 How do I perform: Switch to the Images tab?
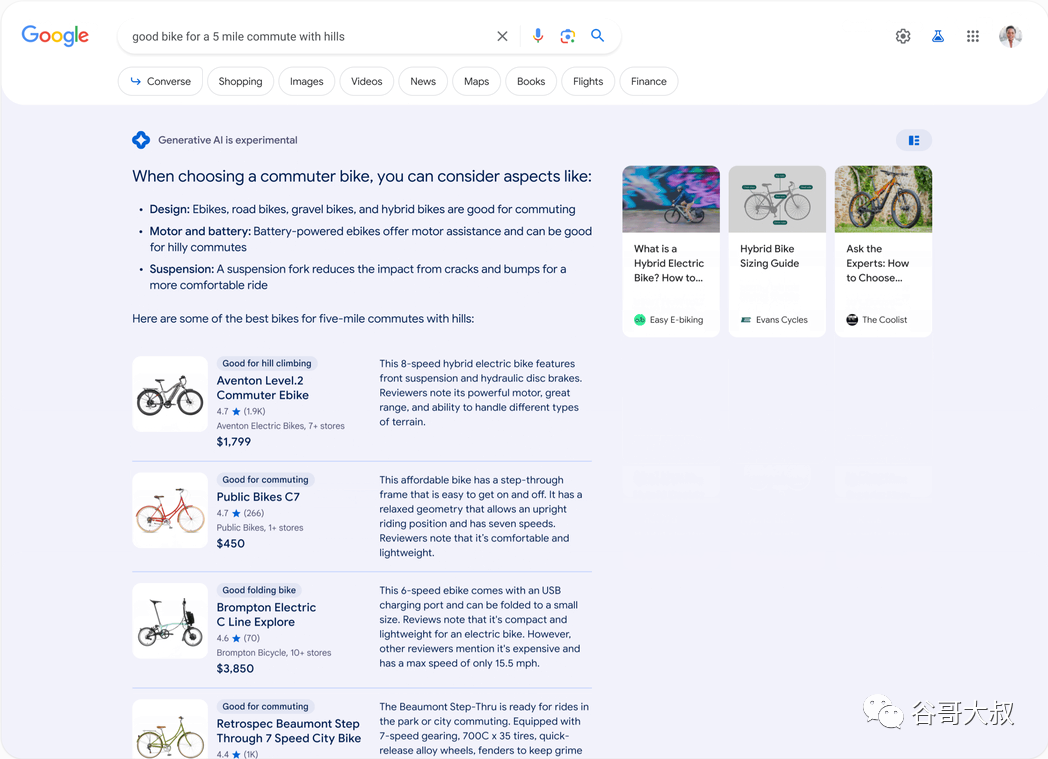(x=306, y=82)
